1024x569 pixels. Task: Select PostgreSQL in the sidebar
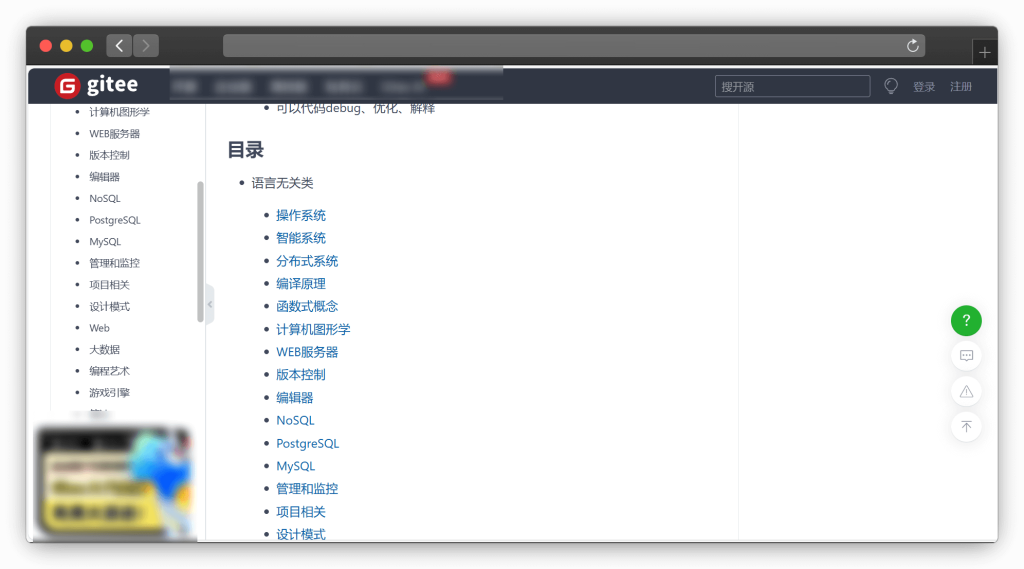[115, 220]
